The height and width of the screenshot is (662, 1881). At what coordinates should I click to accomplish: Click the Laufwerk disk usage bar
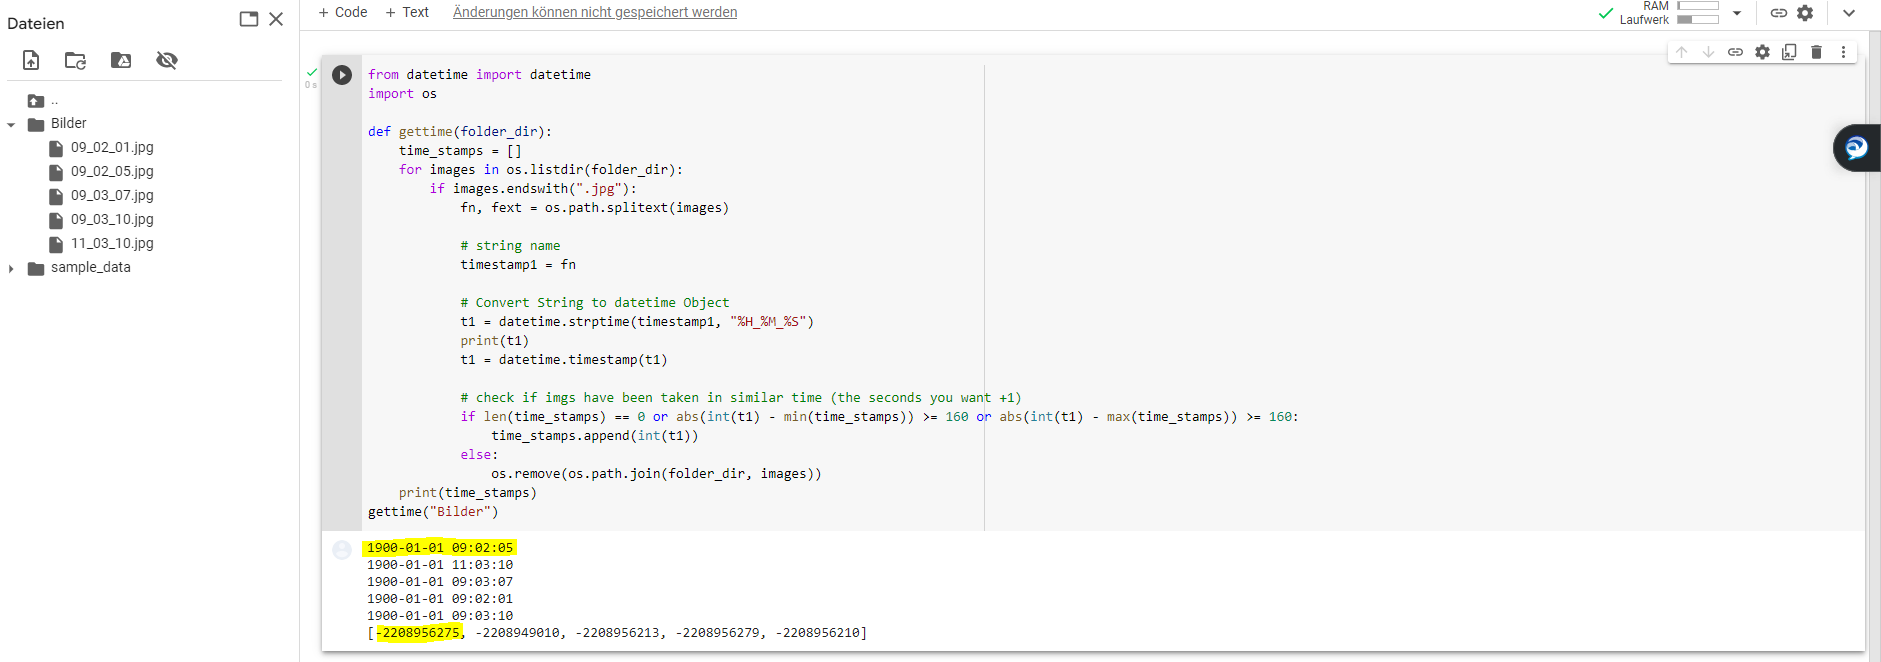point(1698,20)
